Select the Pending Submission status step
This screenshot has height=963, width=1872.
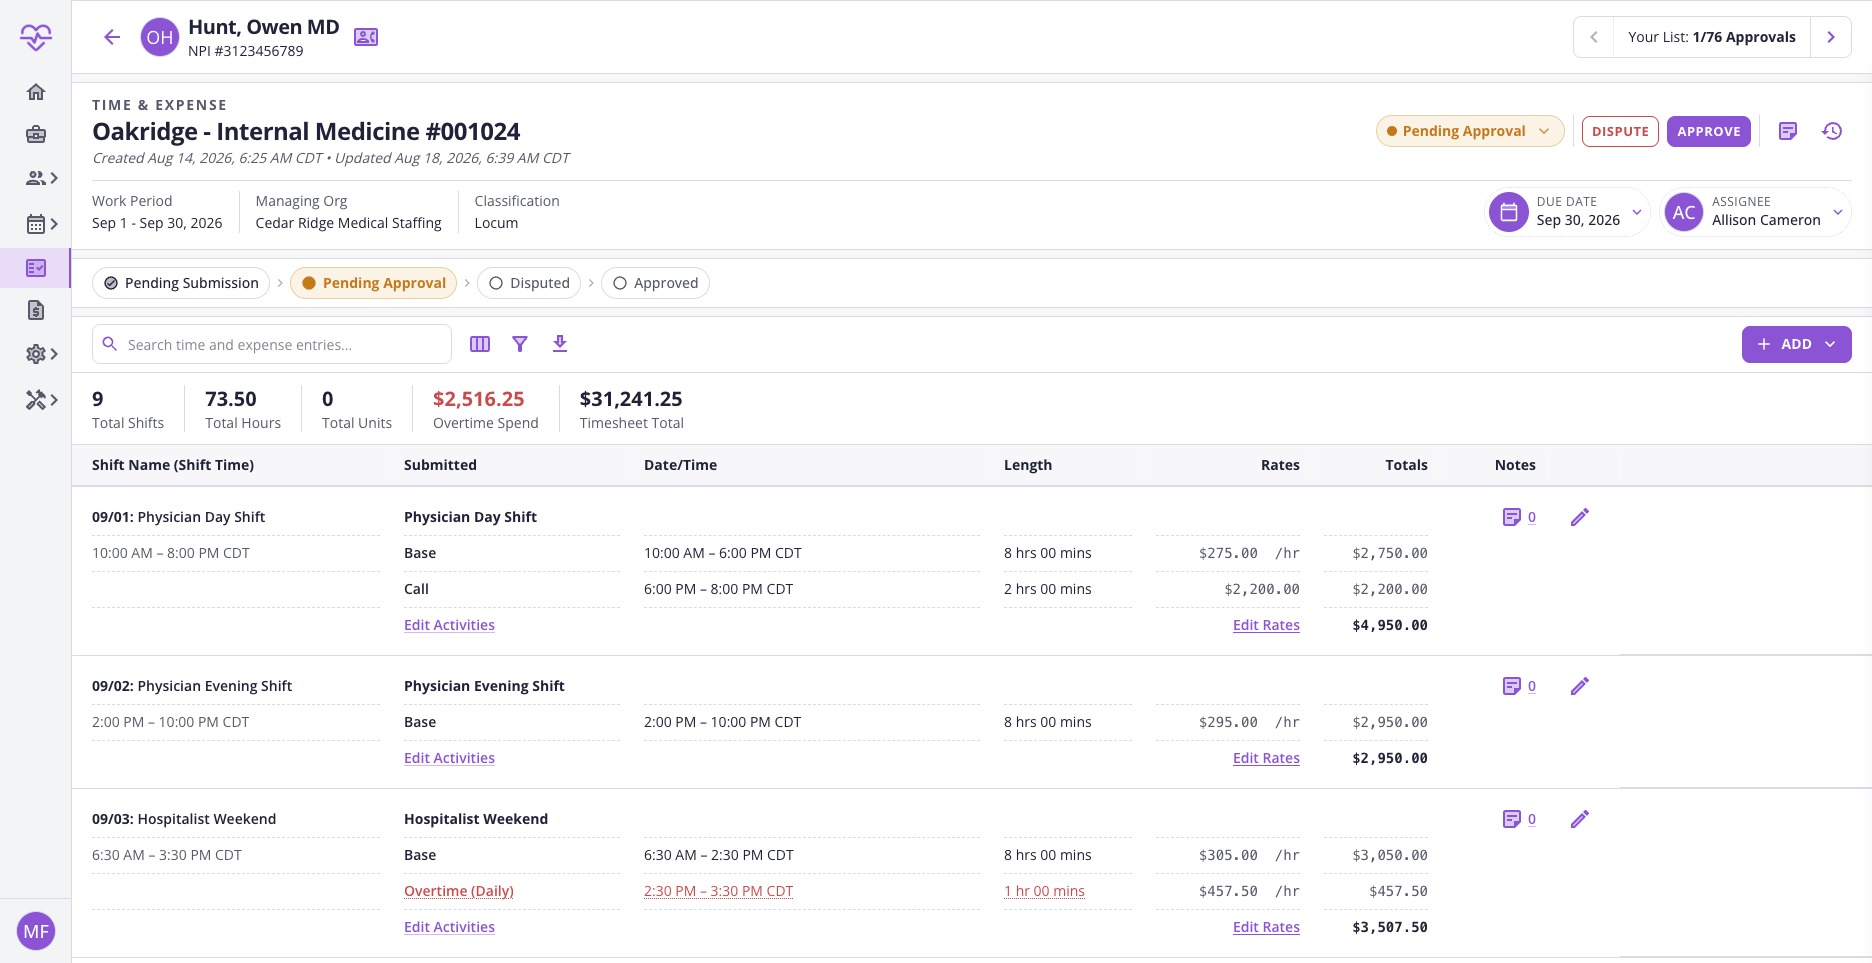181,283
